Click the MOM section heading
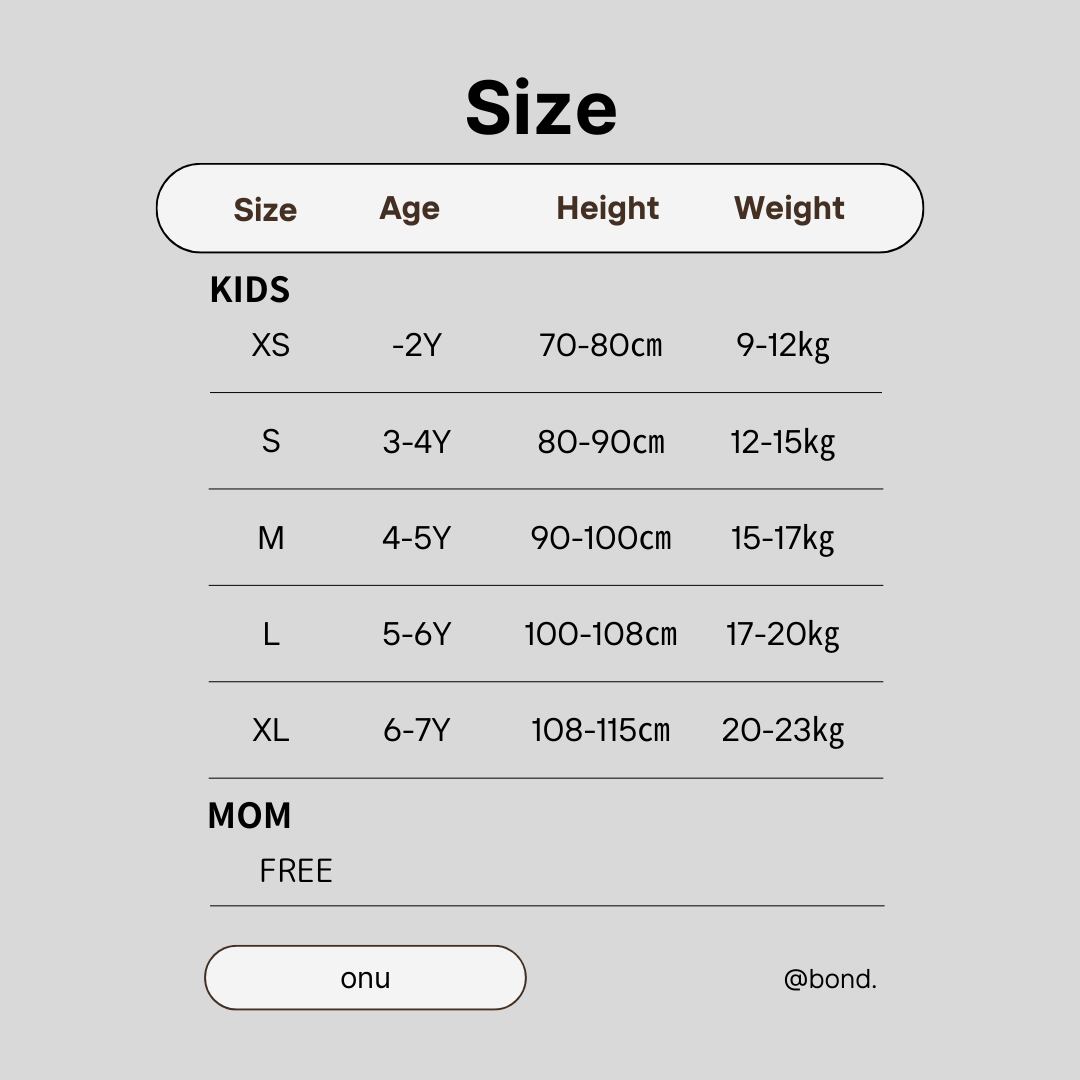The width and height of the screenshot is (1080, 1080). pyautogui.click(x=250, y=816)
